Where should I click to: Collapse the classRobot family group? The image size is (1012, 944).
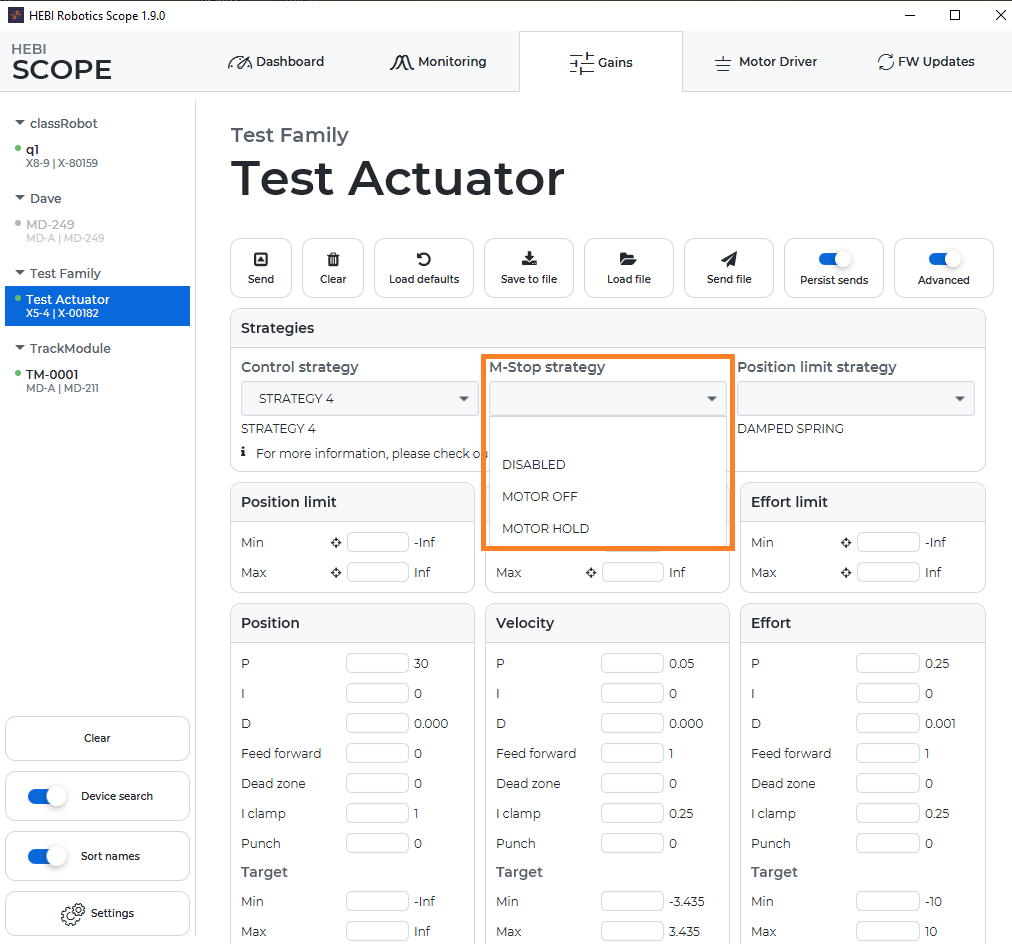[20, 124]
